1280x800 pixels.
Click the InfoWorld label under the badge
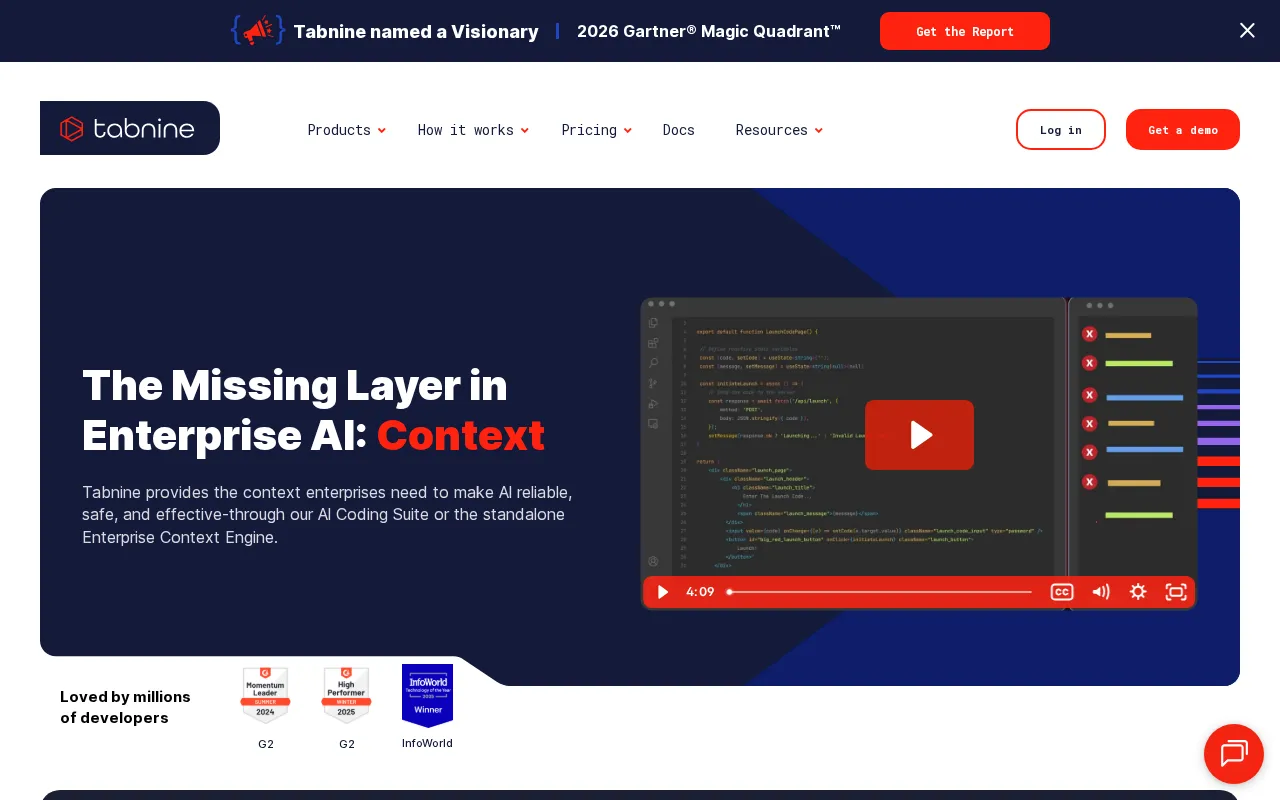click(x=427, y=743)
